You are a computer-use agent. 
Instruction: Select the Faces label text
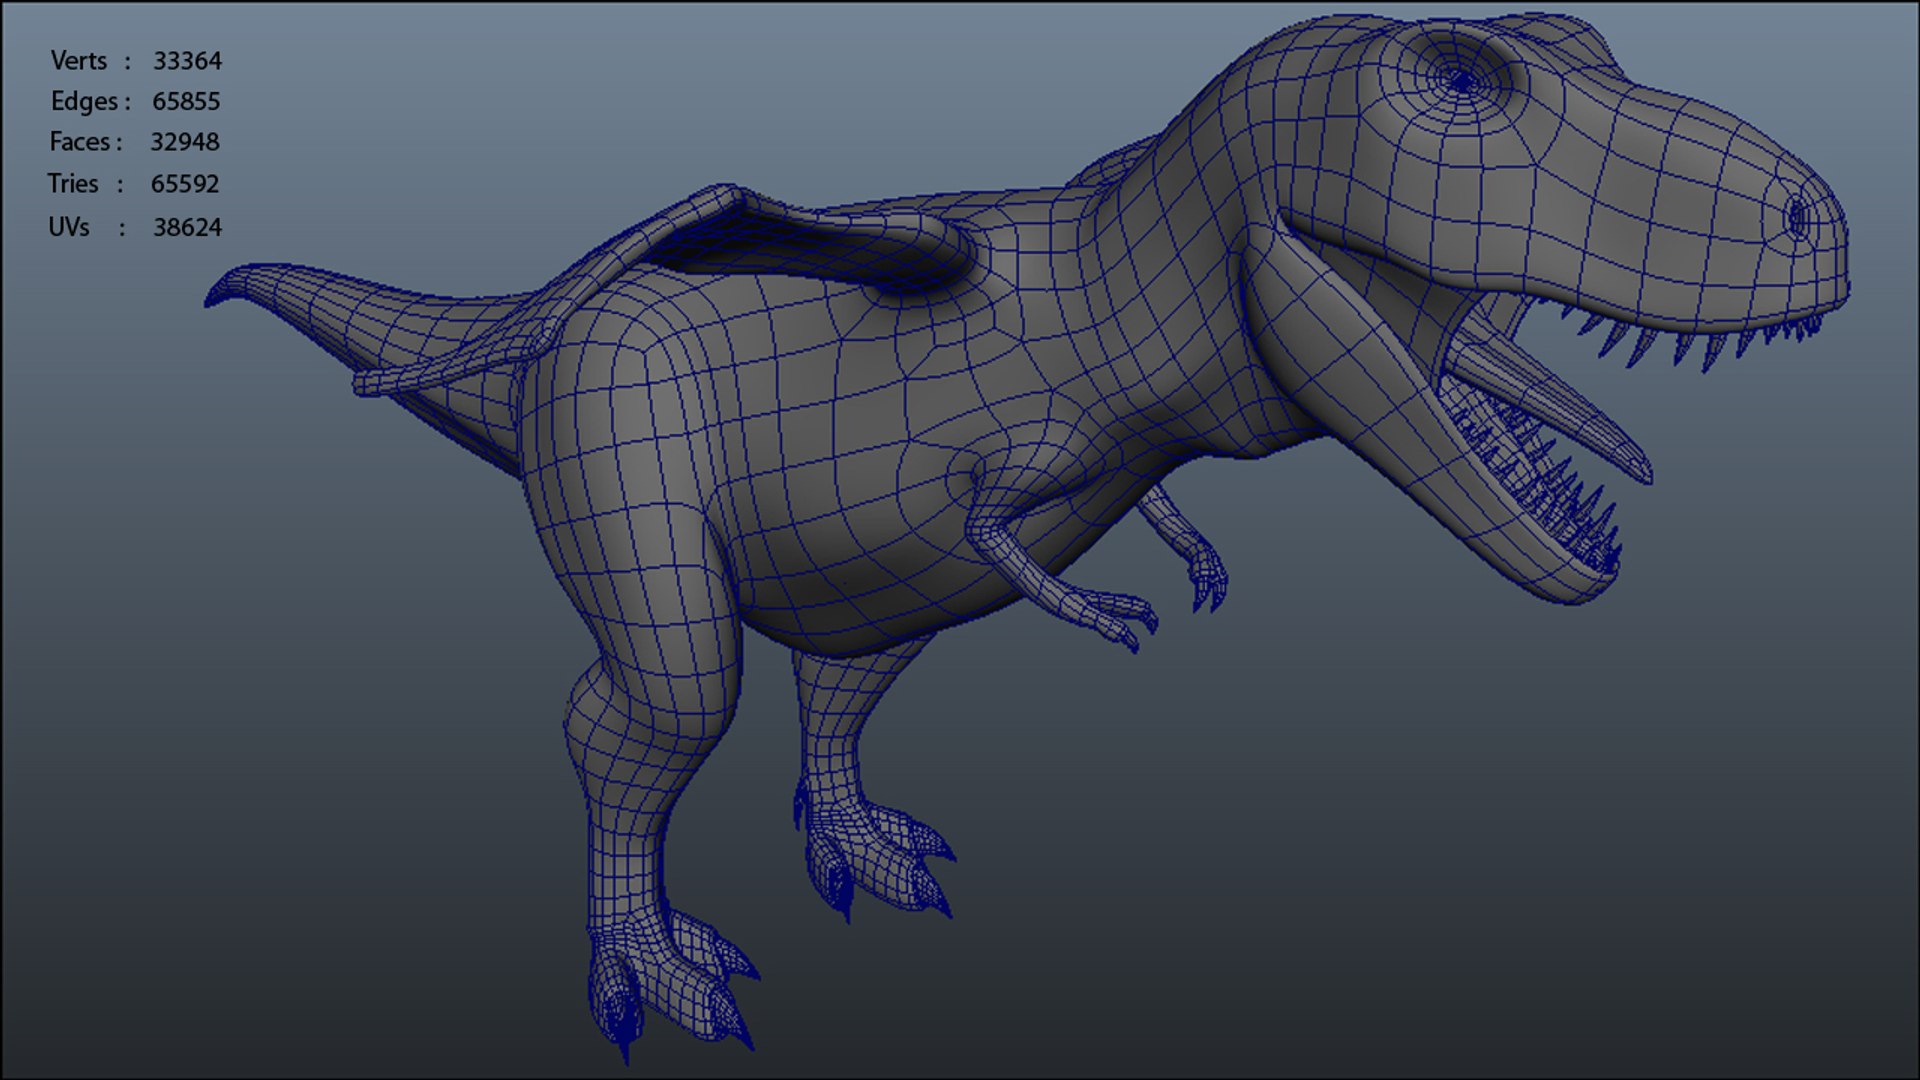(80, 142)
